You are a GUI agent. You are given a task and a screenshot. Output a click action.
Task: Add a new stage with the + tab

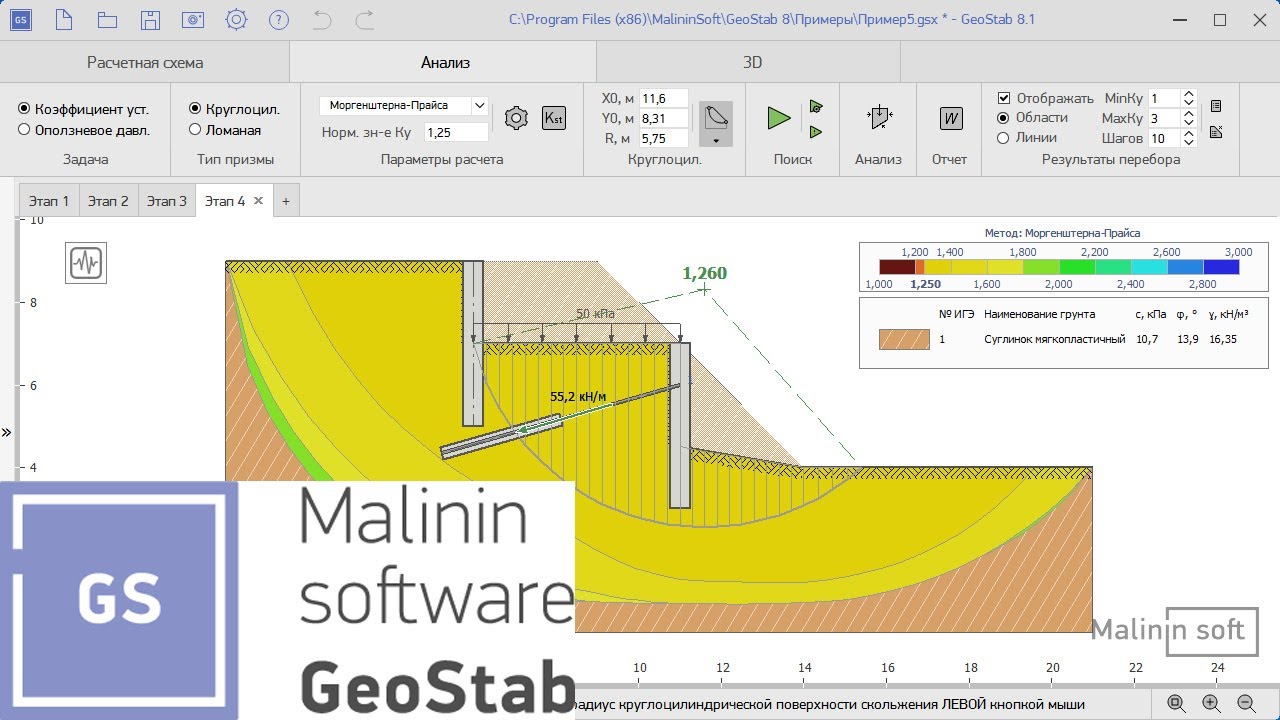click(x=285, y=201)
